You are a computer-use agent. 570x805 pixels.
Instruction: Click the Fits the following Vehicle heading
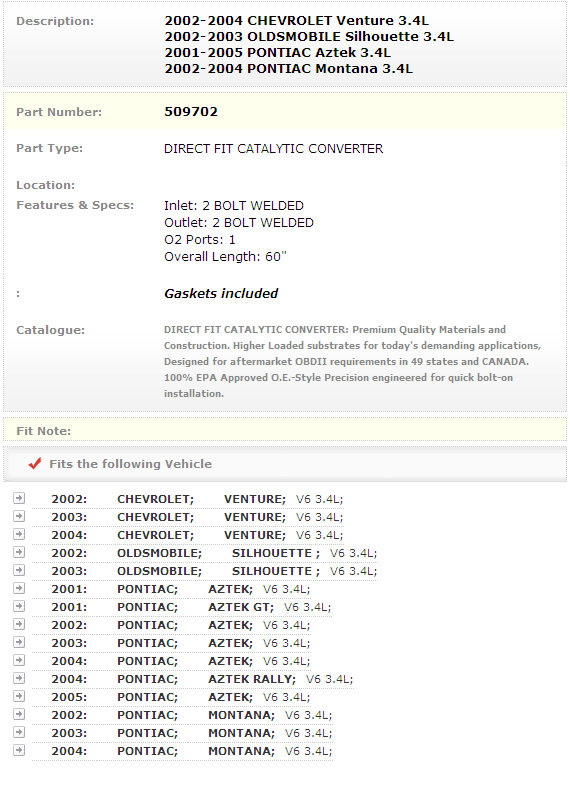point(130,464)
